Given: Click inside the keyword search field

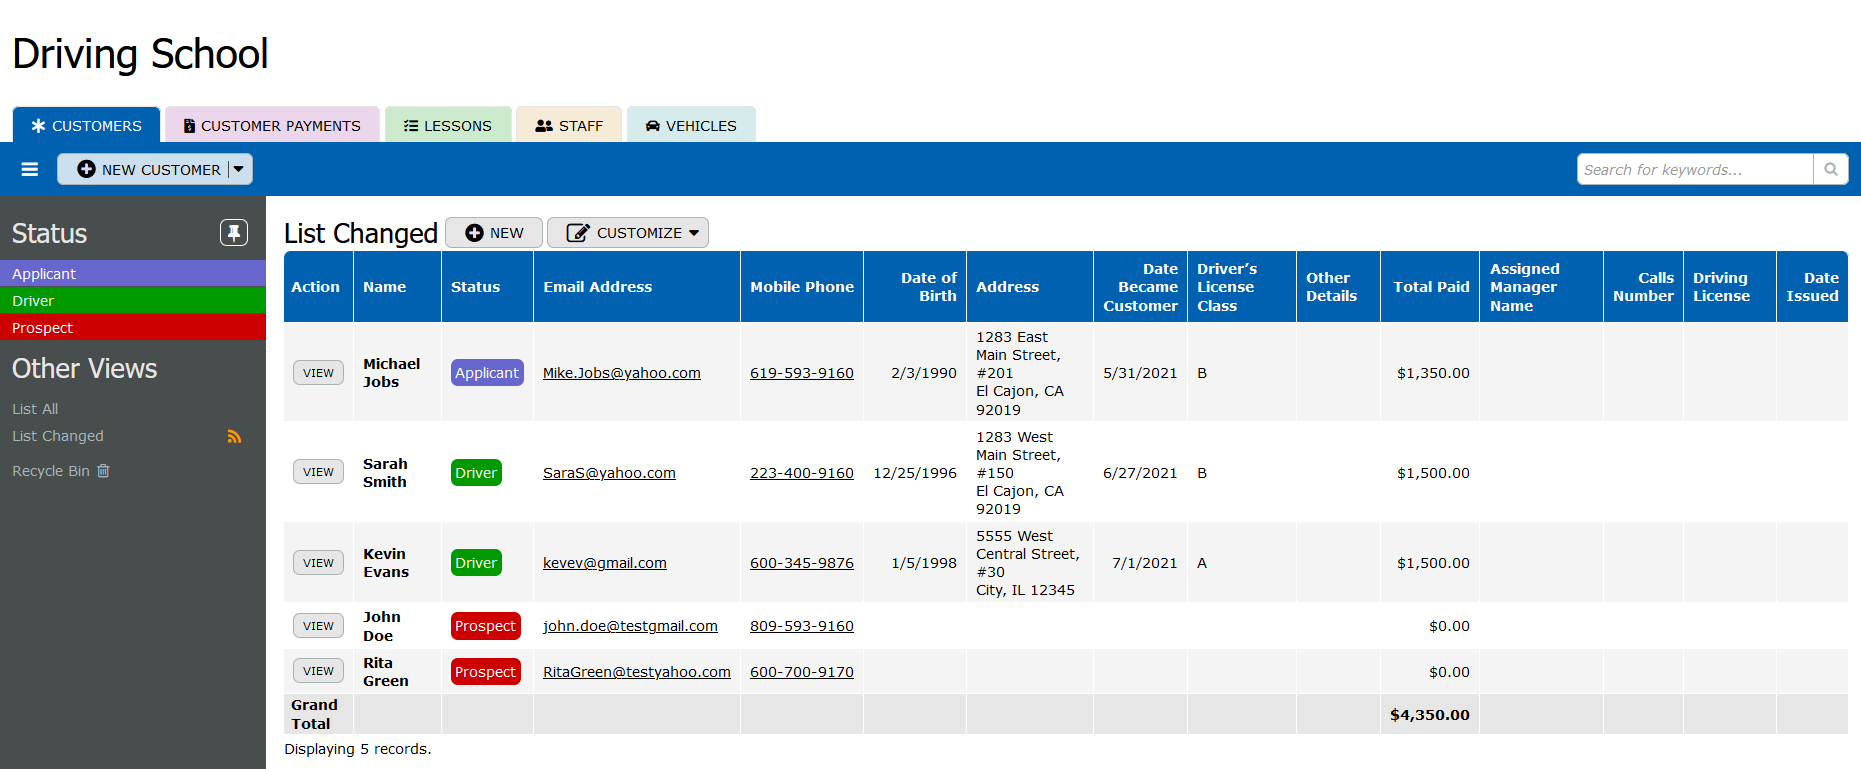Looking at the screenshot, I should (x=1694, y=170).
